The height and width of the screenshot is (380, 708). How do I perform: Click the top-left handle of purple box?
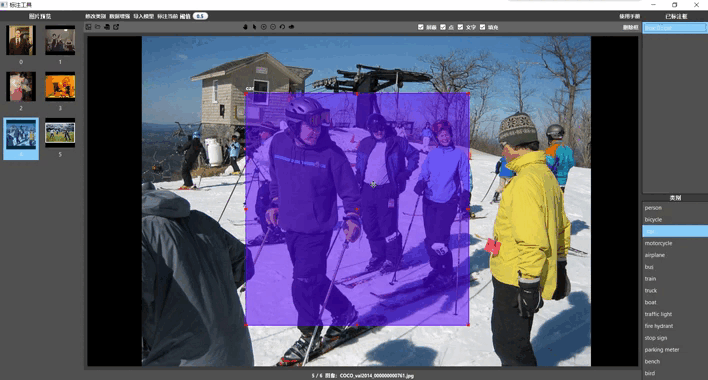(246, 94)
